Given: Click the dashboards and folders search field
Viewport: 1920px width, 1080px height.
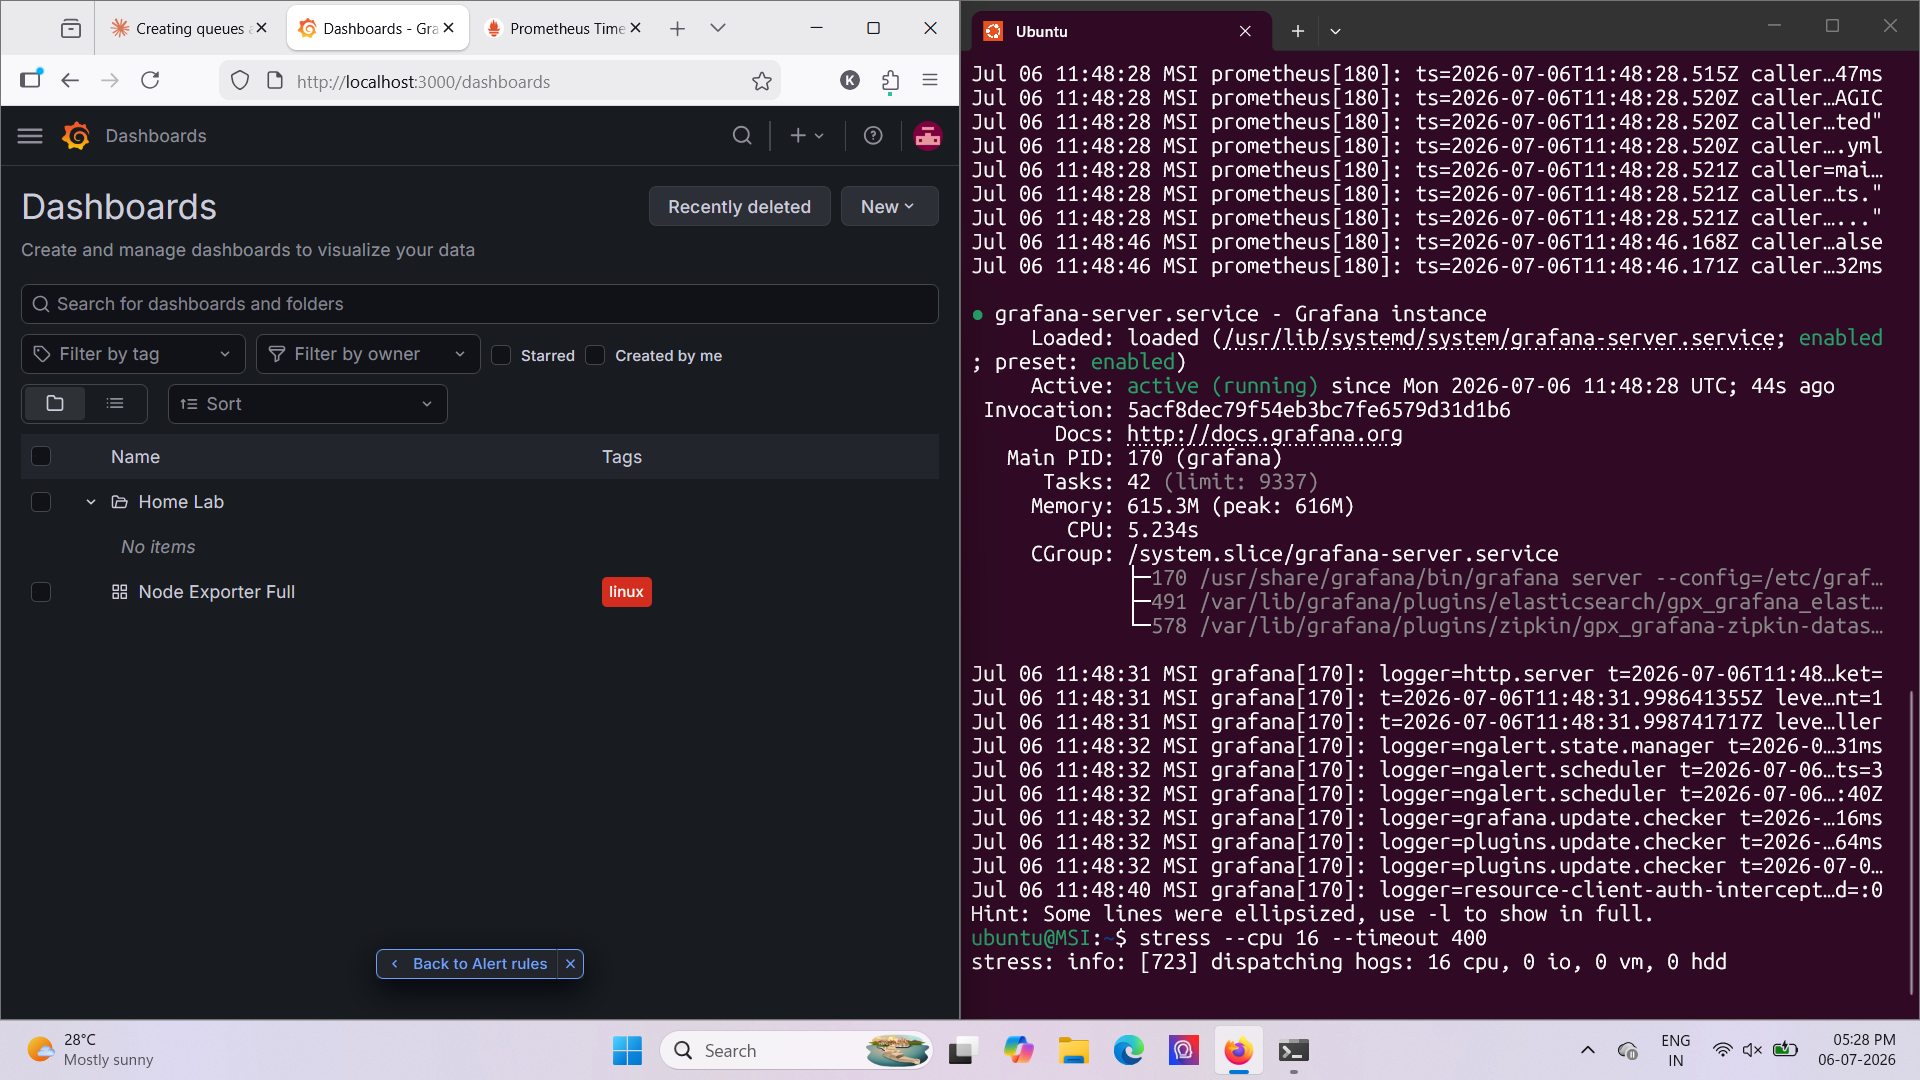Looking at the screenshot, I should 480,304.
